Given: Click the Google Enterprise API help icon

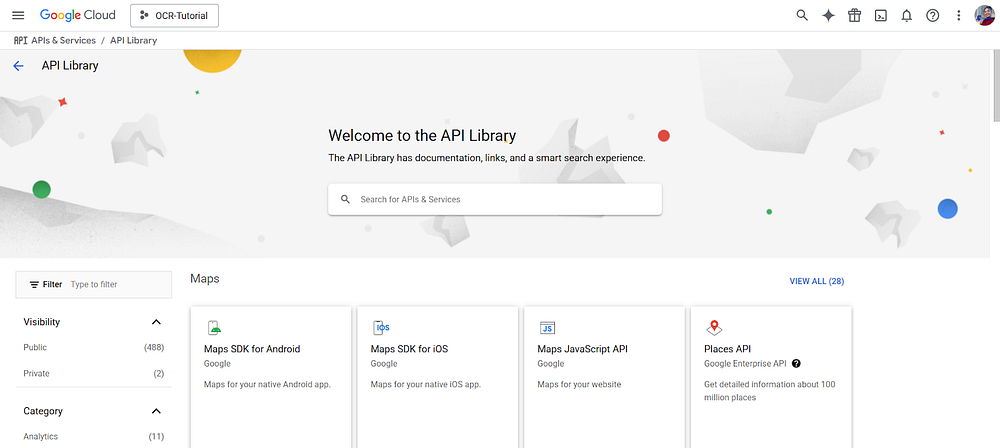Looking at the screenshot, I should pos(796,364).
